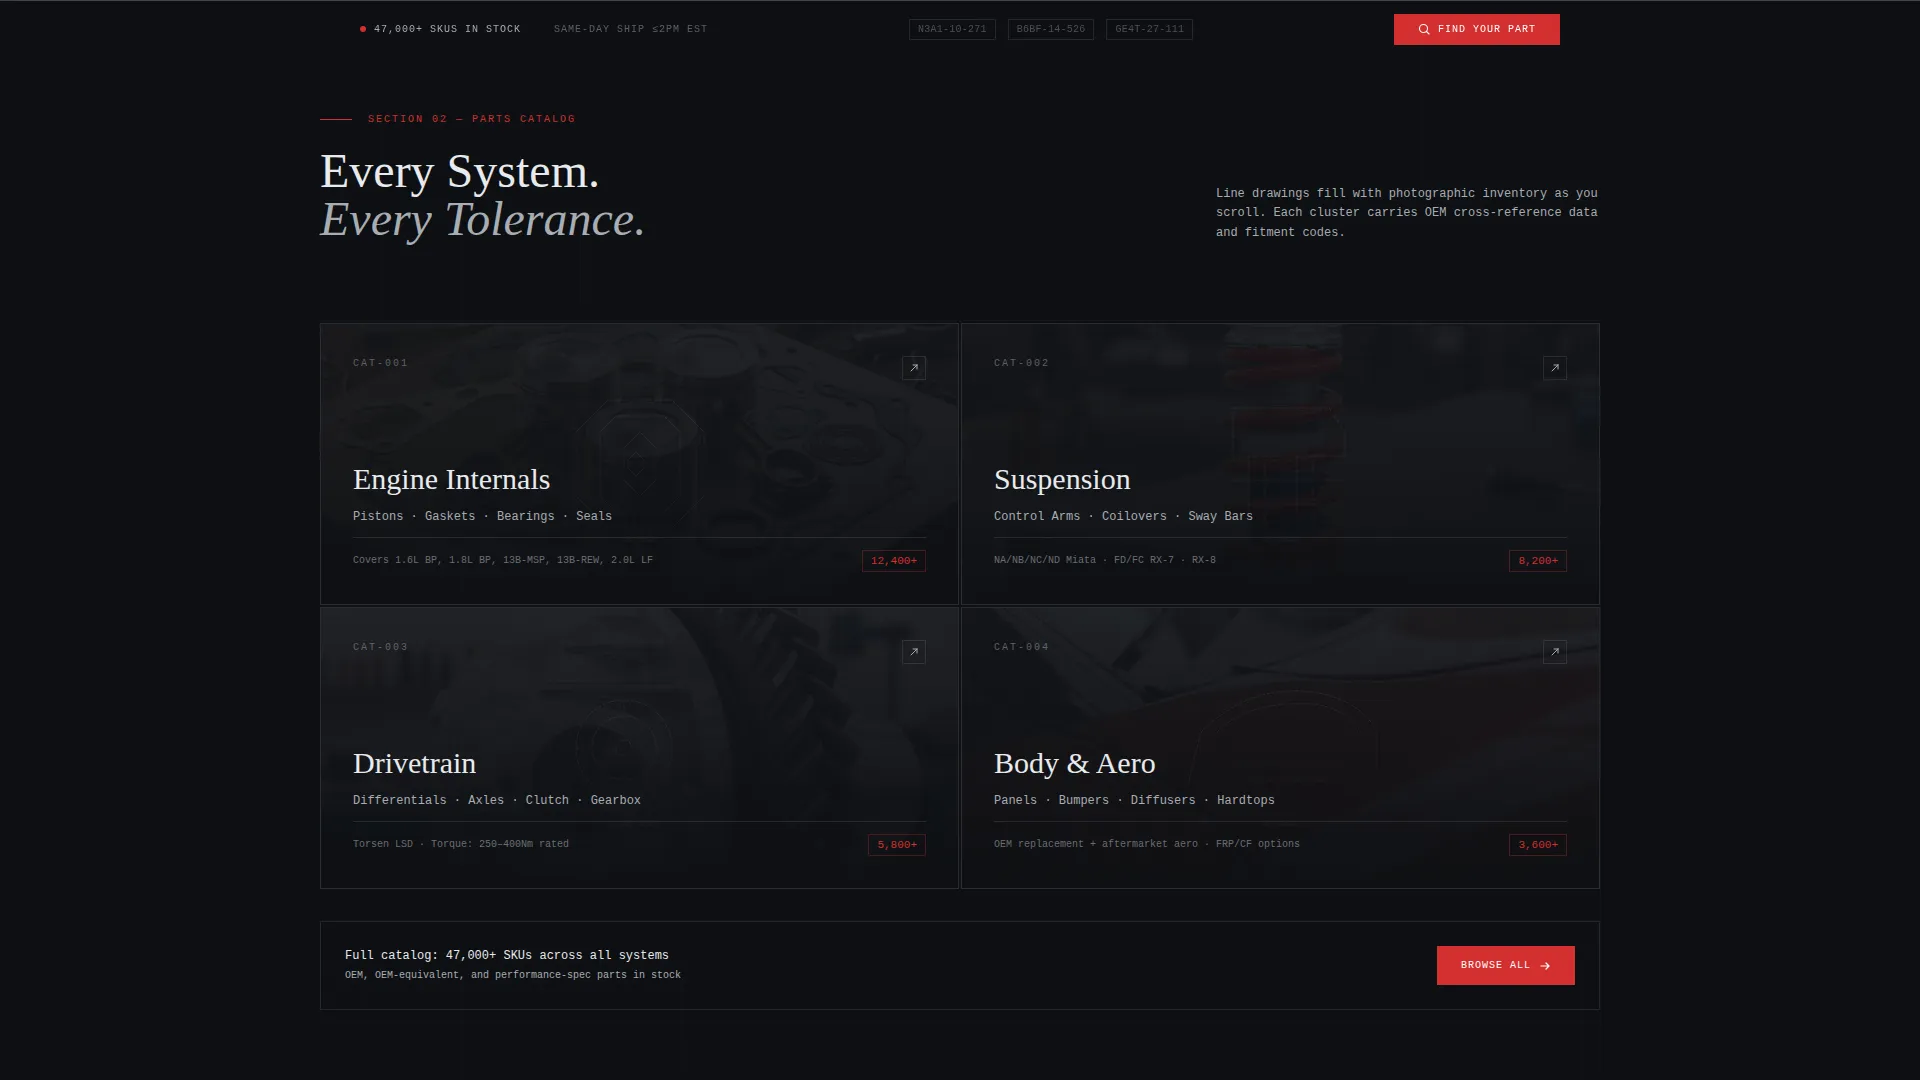Viewport: 1920px width, 1080px height.
Task: Open Suspension category arrow icon
Action: pyautogui.click(x=1555, y=368)
